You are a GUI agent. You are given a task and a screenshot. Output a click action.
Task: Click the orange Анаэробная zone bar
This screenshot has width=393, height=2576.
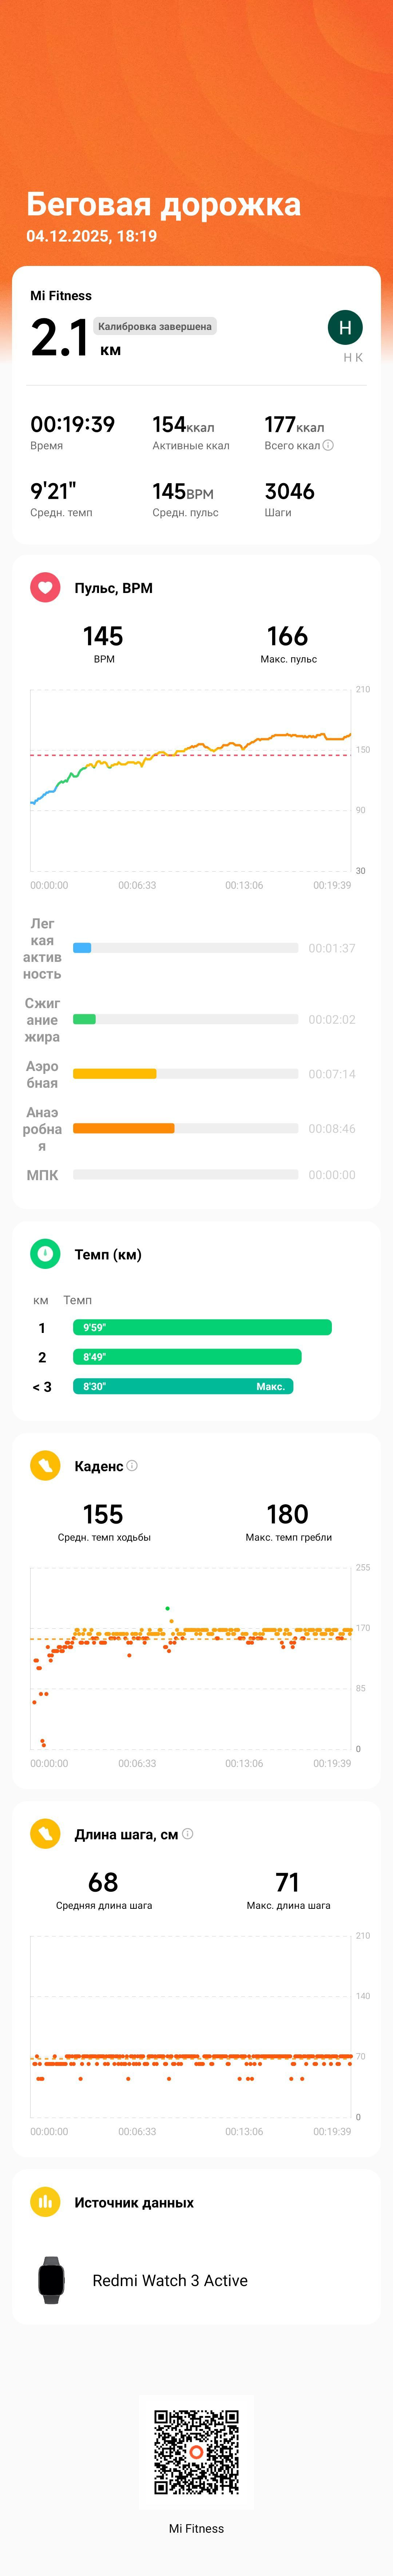coord(124,1128)
